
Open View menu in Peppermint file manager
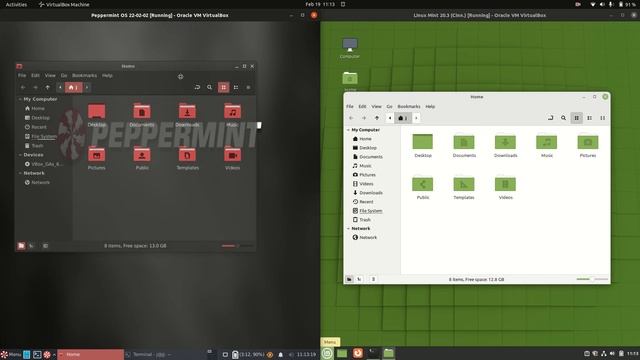50,76
